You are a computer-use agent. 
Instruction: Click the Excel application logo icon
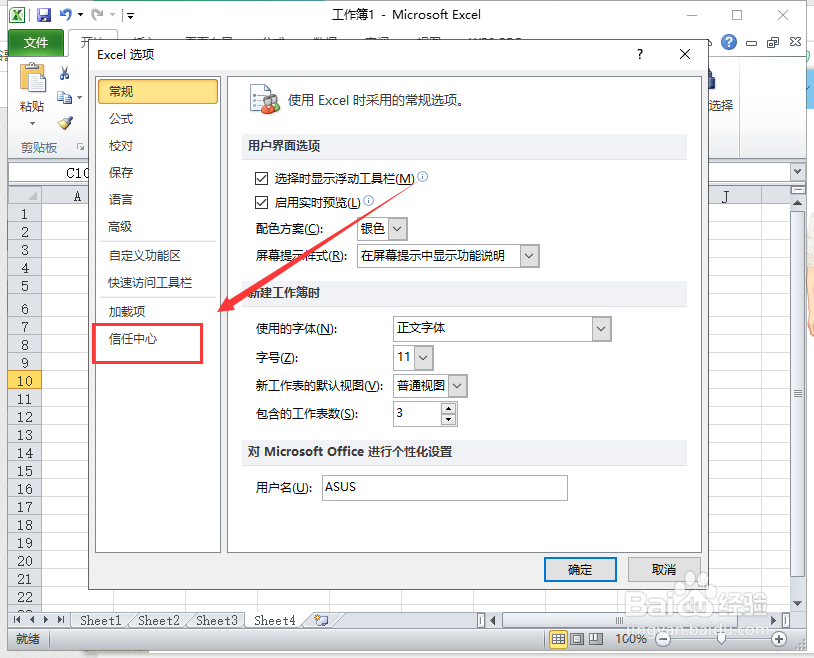17,15
